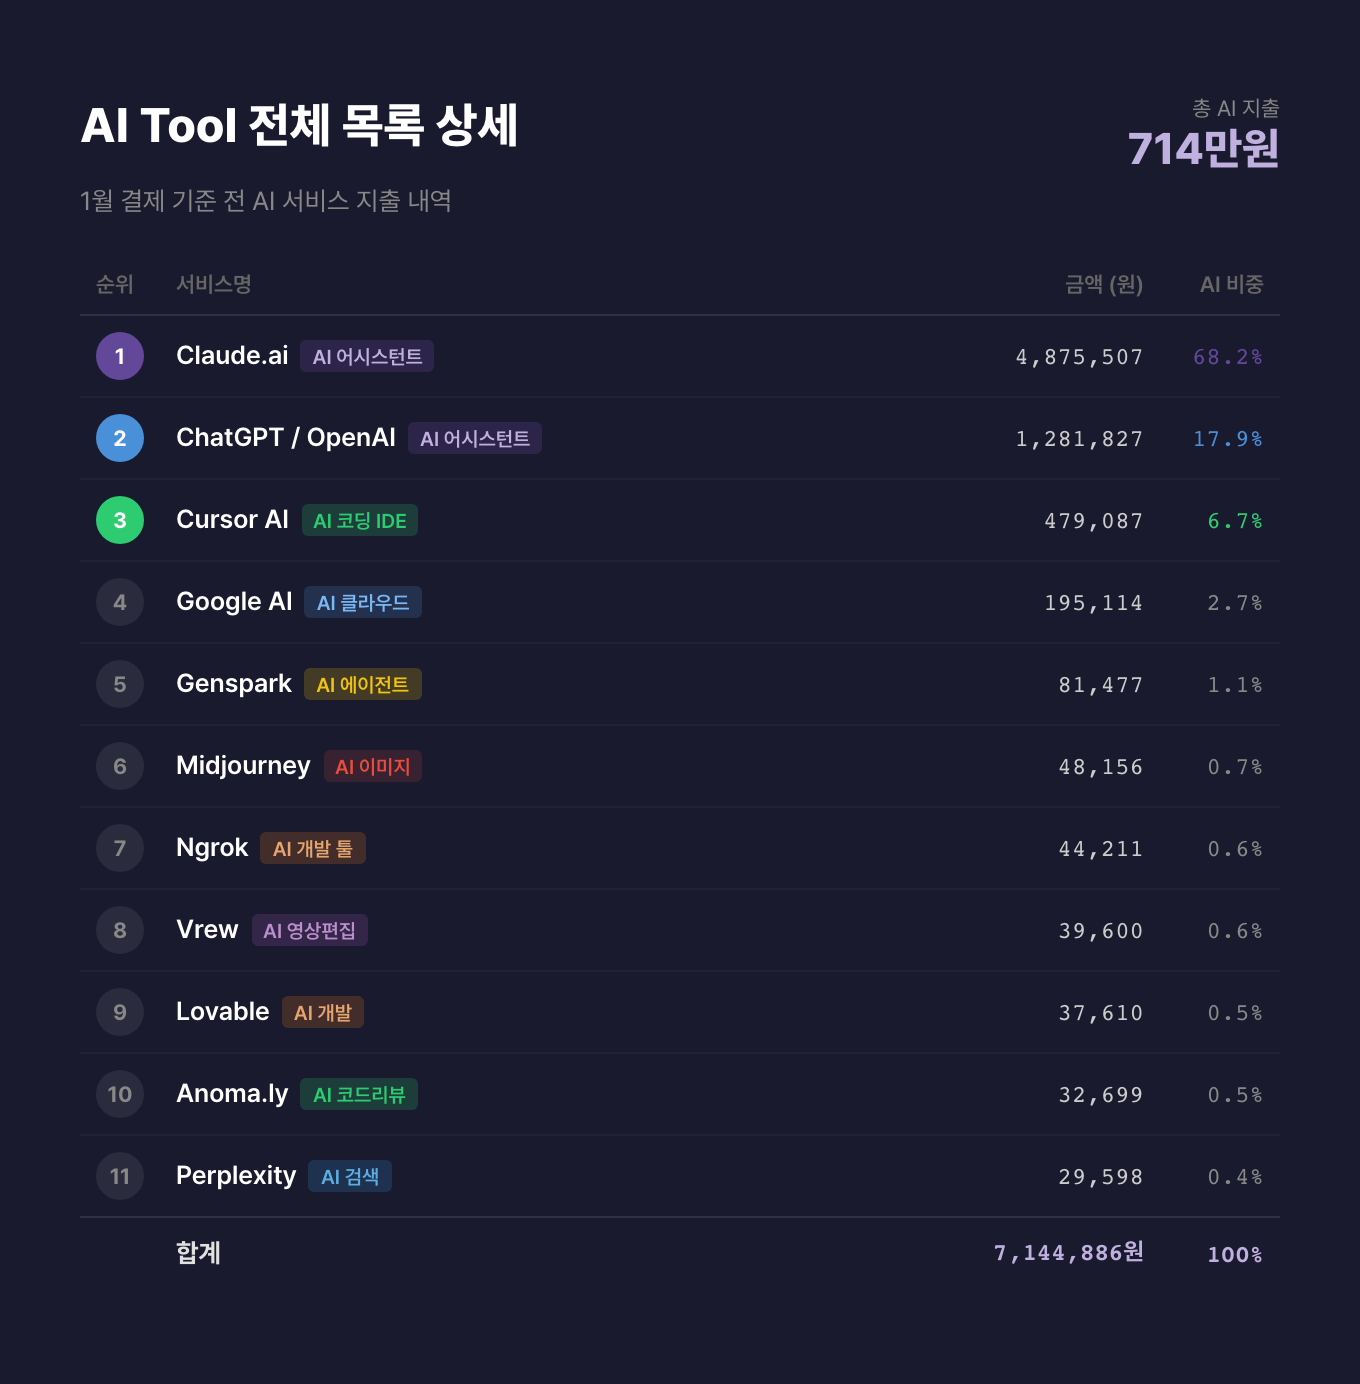Click the AI 클라우드 tag on Google AI
Image resolution: width=1360 pixels, height=1384 pixels.
click(x=363, y=603)
